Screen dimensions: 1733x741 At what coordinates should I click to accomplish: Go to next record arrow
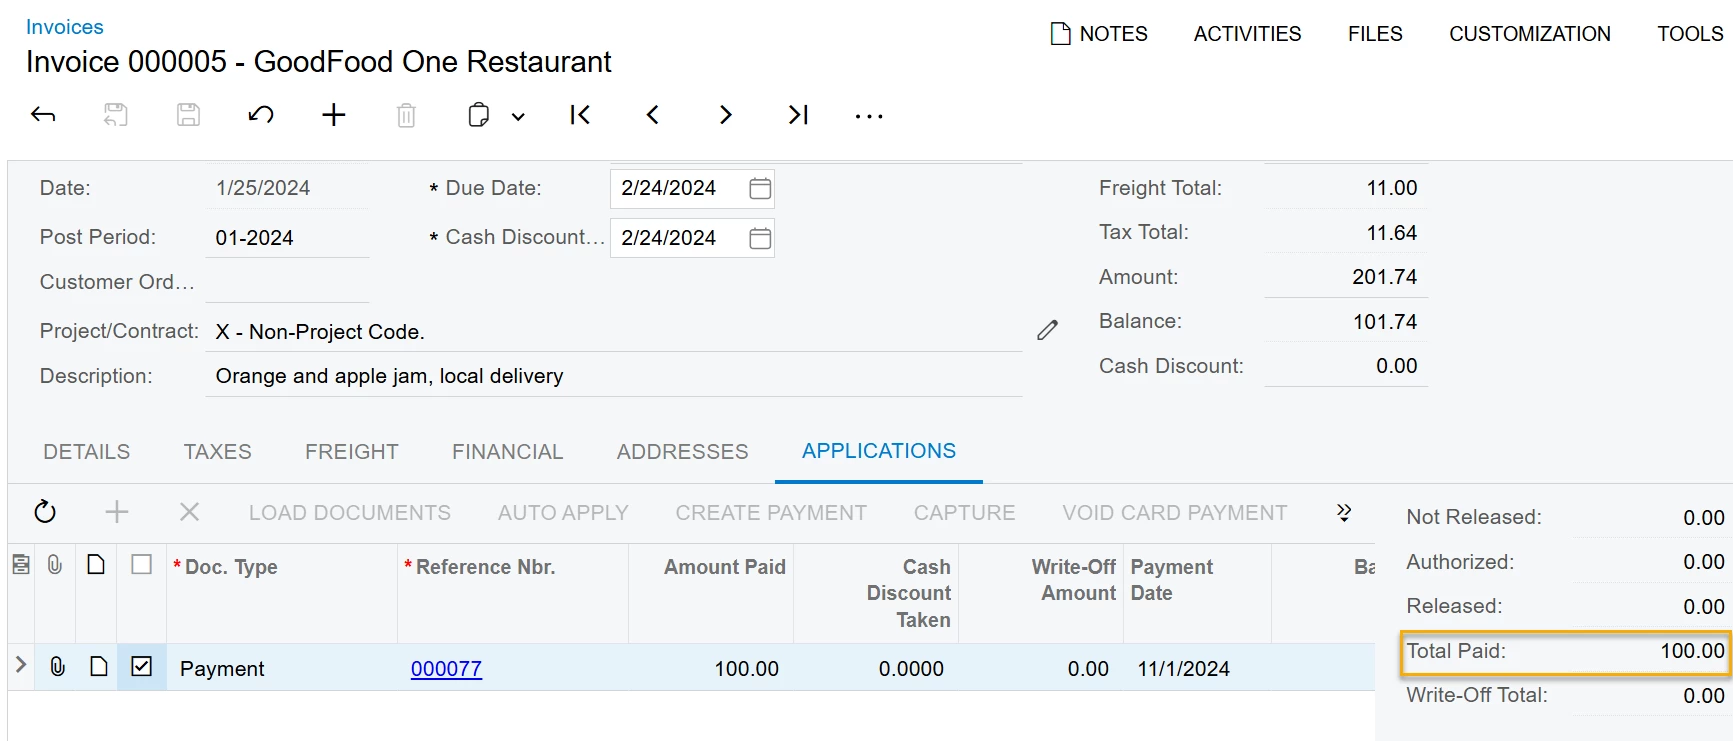point(726,115)
